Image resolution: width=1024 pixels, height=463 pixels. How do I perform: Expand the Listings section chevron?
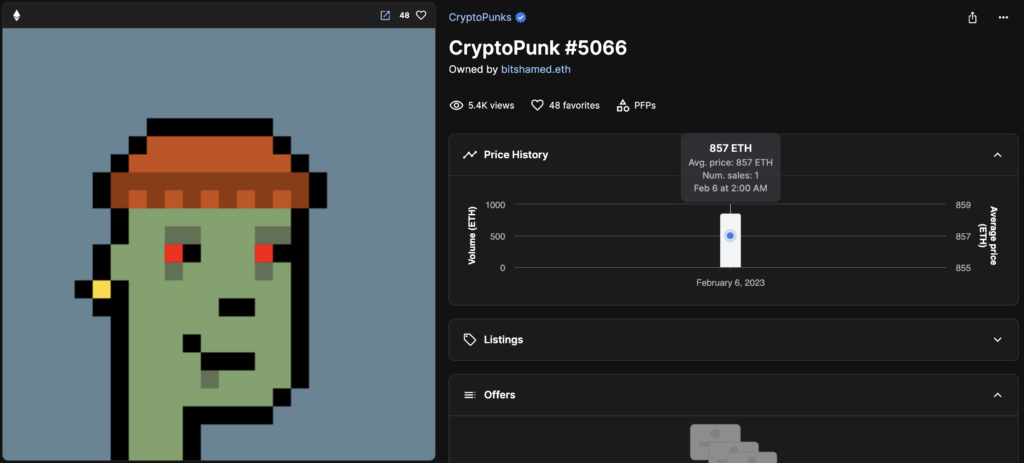[x=997, y=340]
